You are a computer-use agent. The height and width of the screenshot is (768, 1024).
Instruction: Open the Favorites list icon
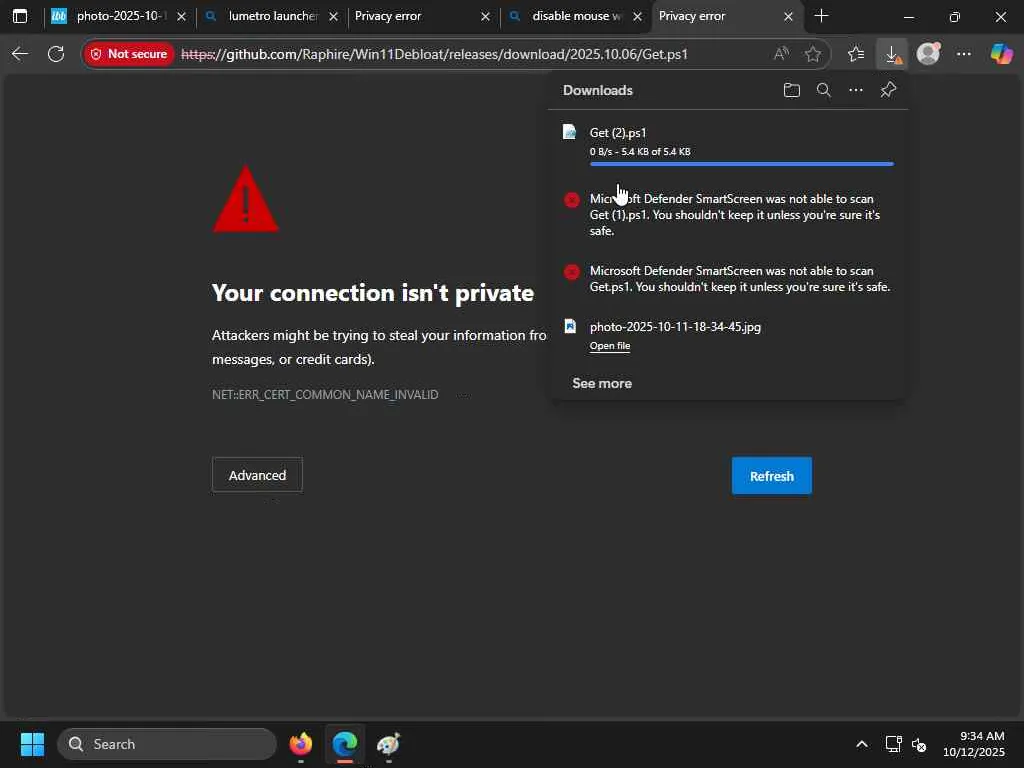pos(856,54)
